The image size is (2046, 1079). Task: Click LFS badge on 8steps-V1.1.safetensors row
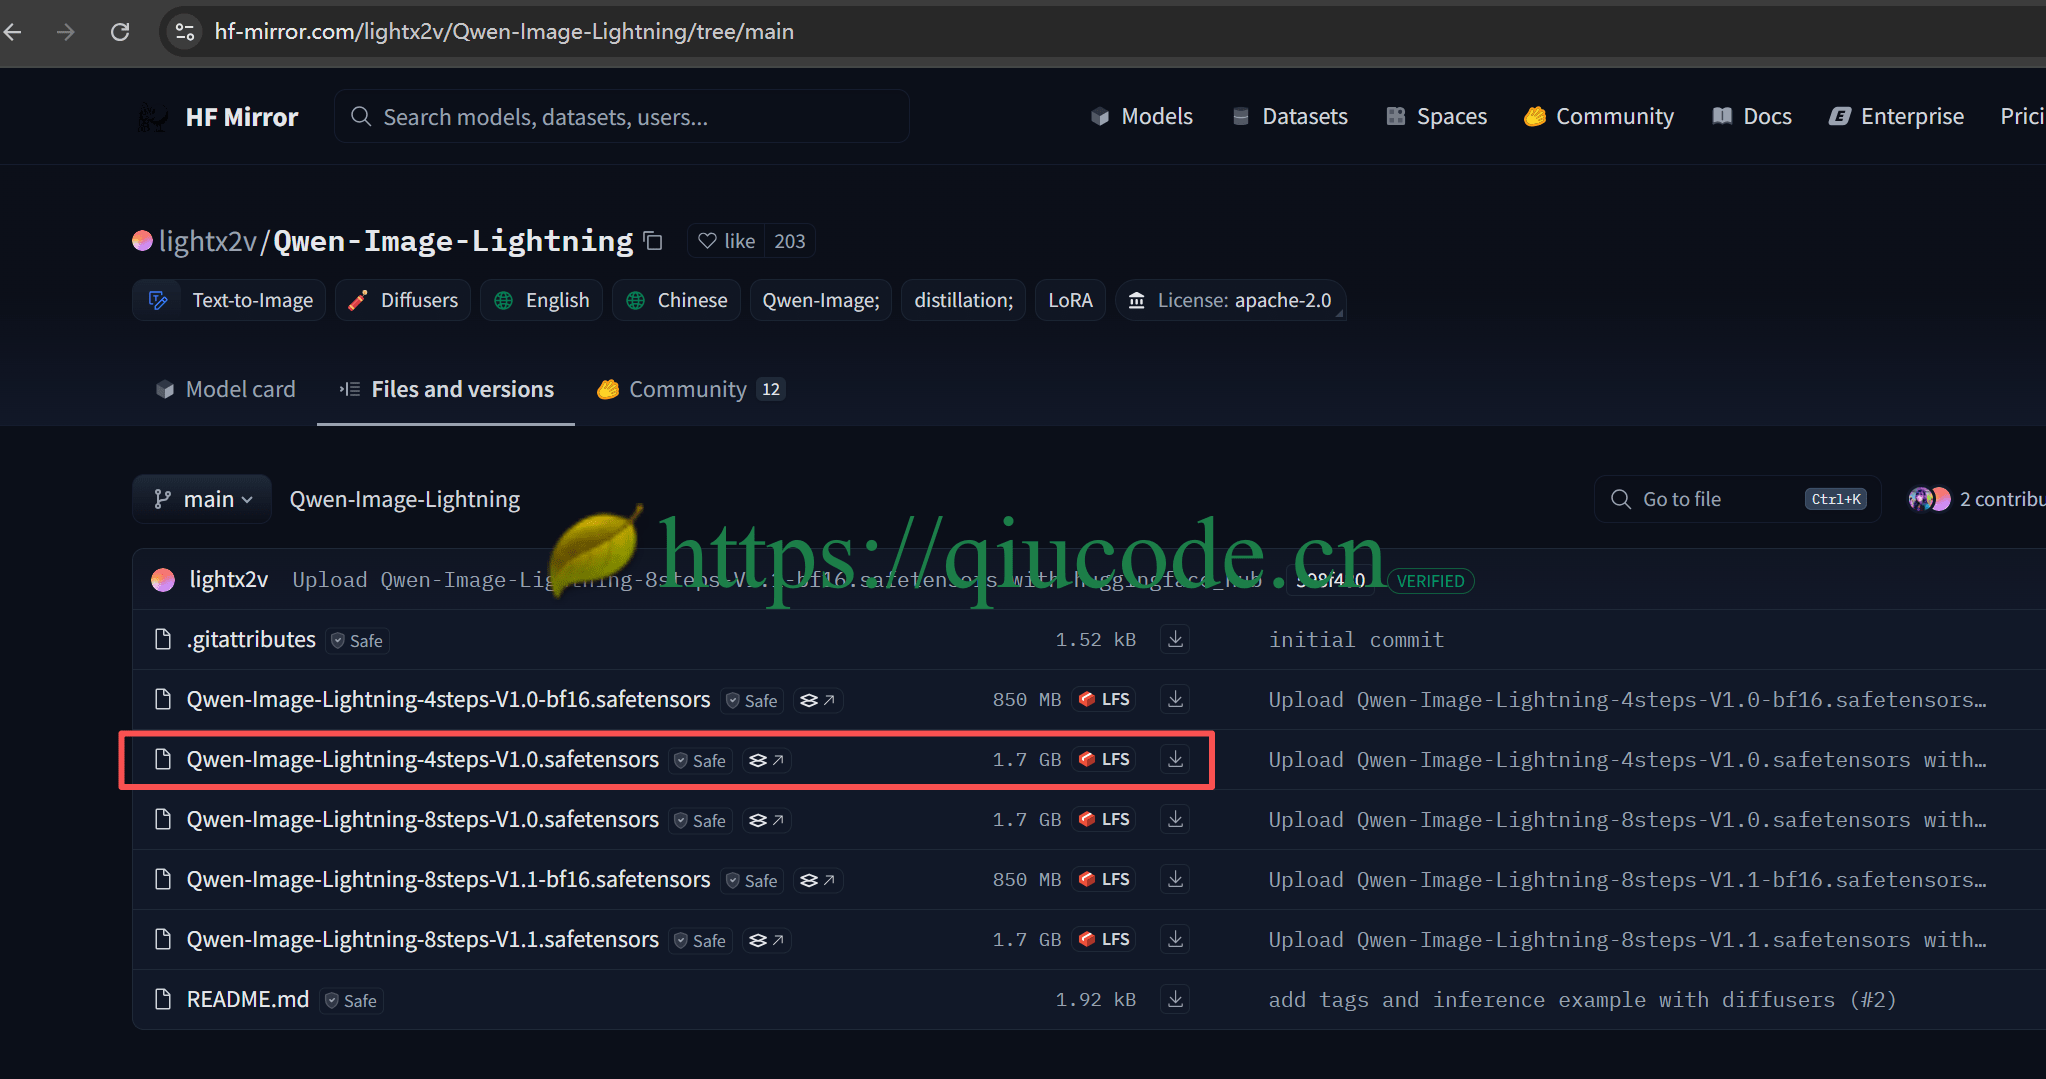point(1104,940)
